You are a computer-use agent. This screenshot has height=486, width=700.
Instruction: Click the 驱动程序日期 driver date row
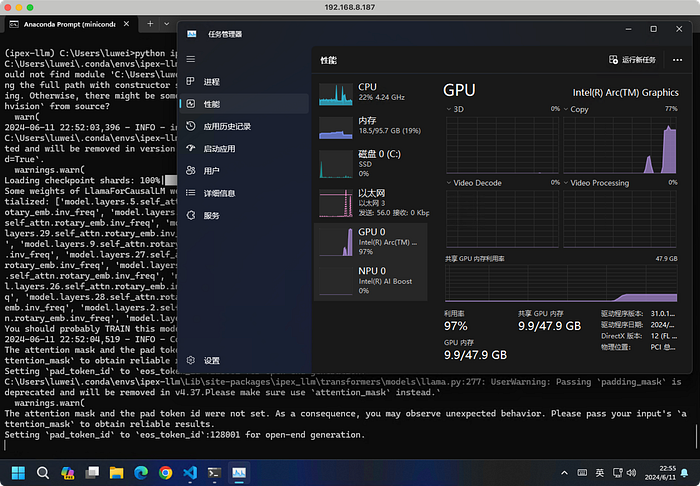[638, 325]
